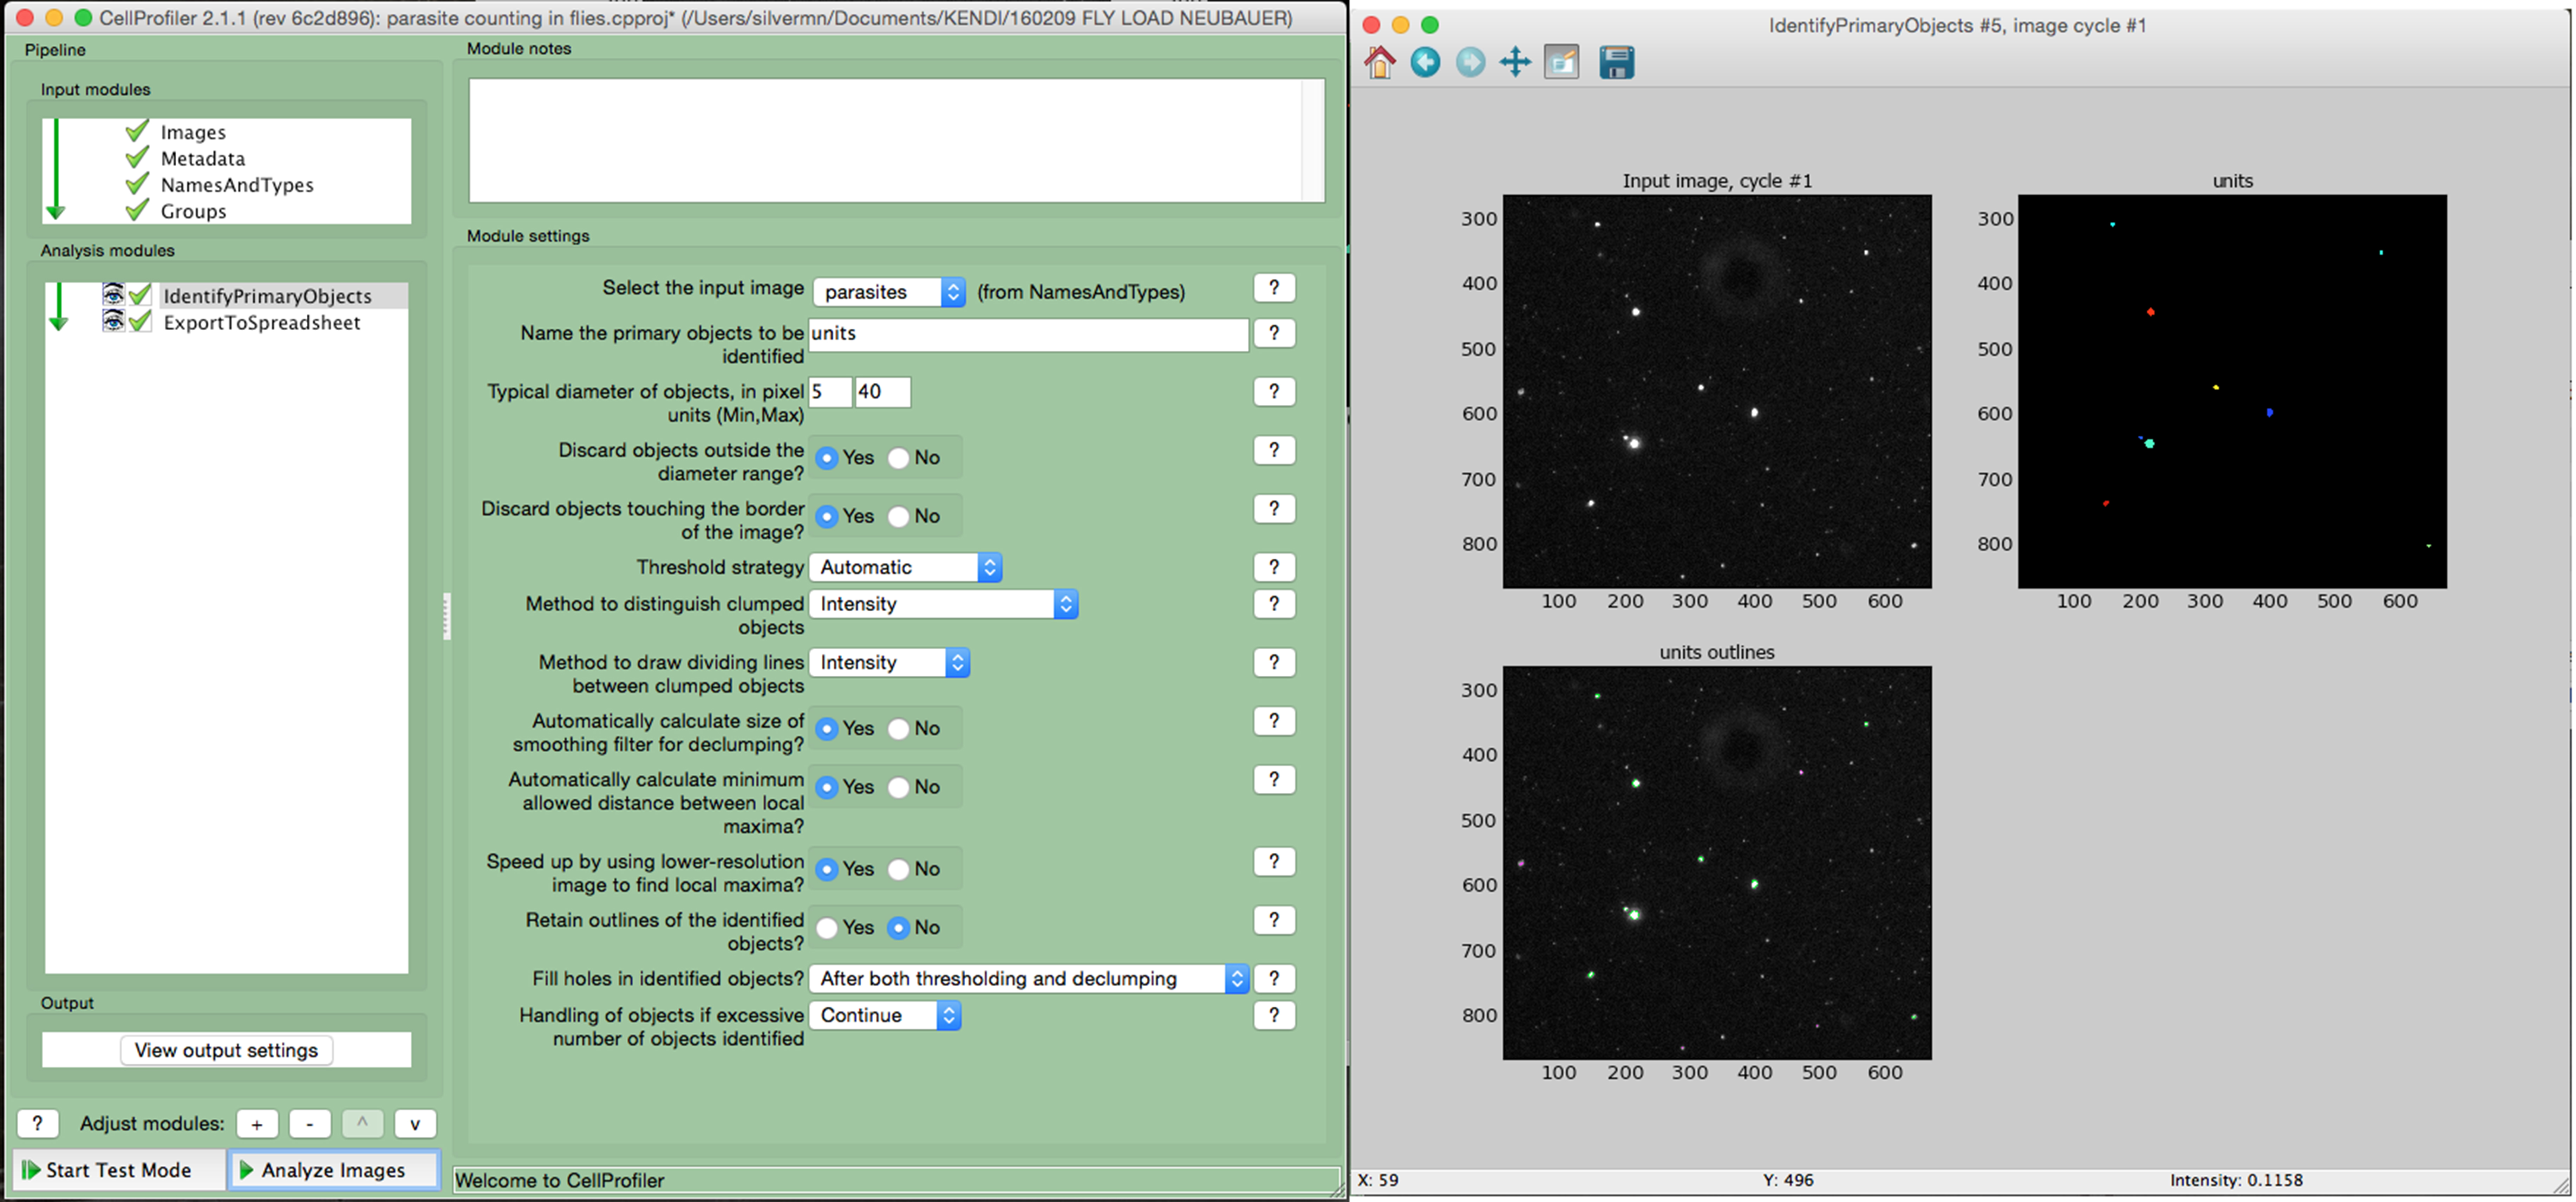
Task: Add a module with the plus button
Action: pos(257,1124)
